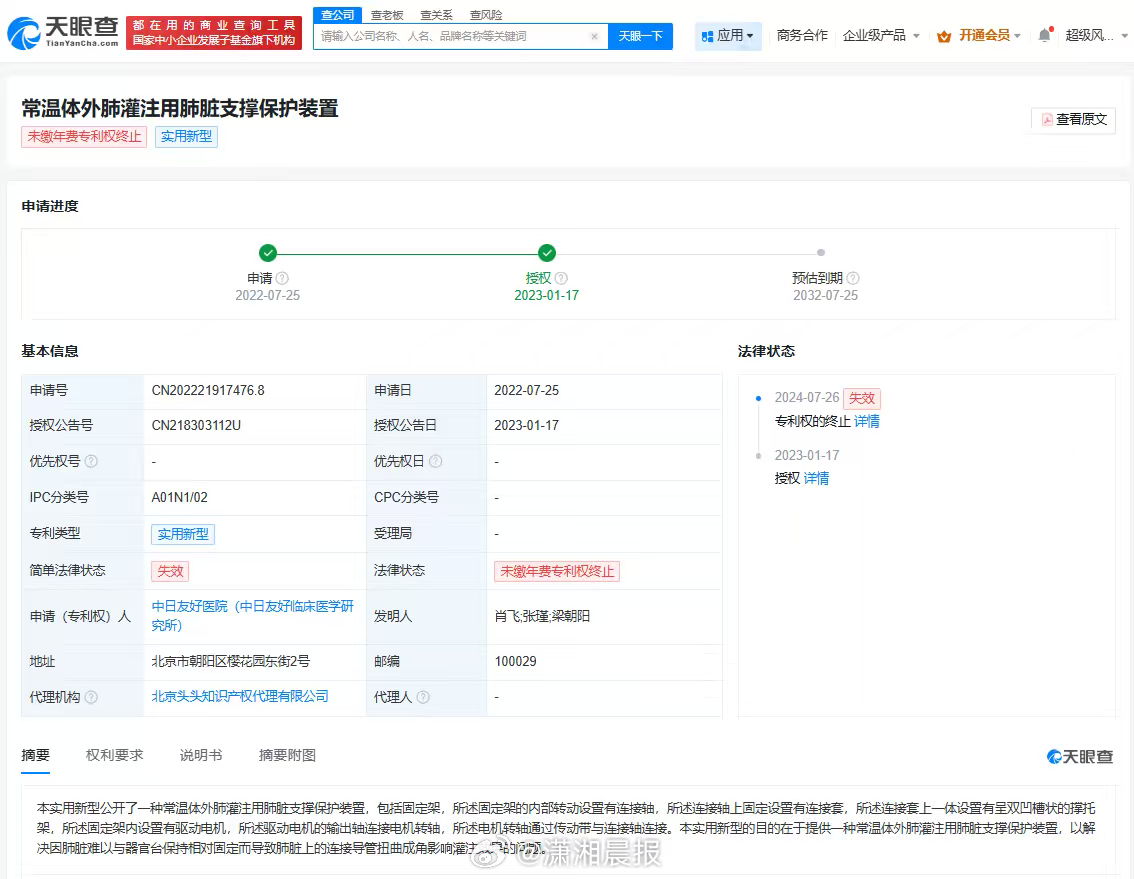1134x879 pixels.
Task: Click the help icon next to 预估到期
Action: 853,278
